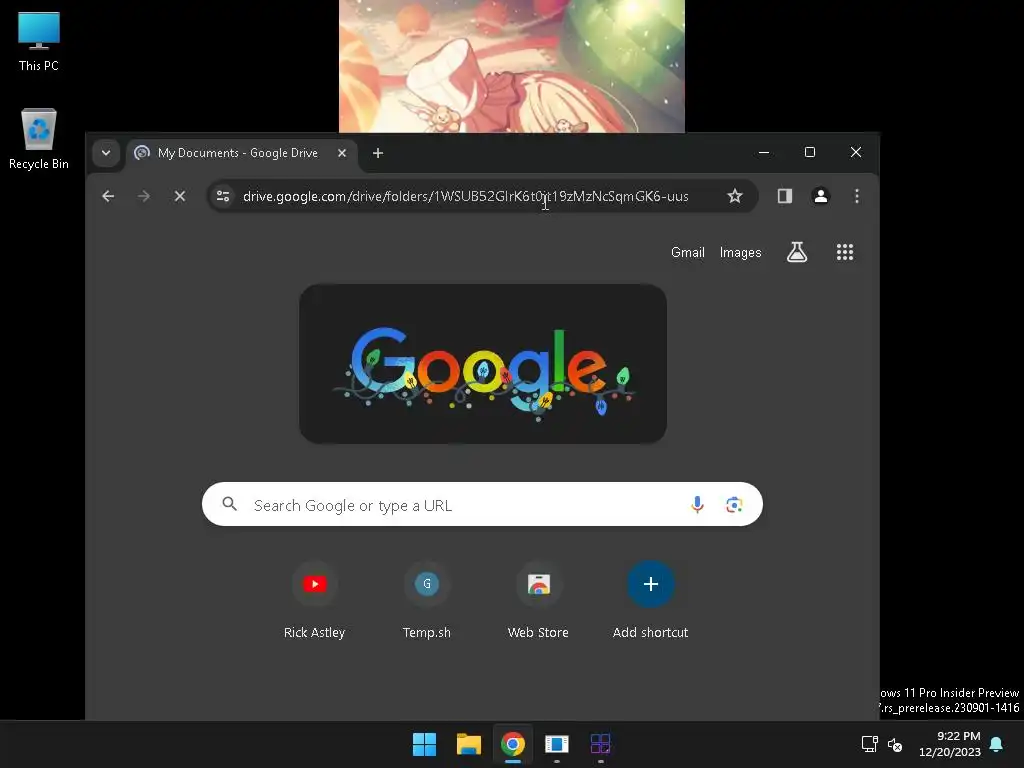Select the Recycle Bin desktop icon
This screenshot has height=768, width=1024.
click(x=39, y=139)
